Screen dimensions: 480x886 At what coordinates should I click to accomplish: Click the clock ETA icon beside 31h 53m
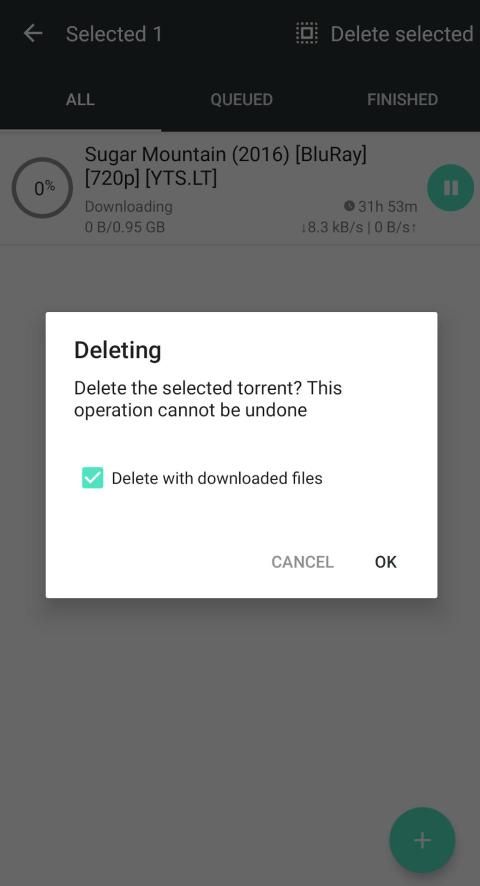[349, 206]
